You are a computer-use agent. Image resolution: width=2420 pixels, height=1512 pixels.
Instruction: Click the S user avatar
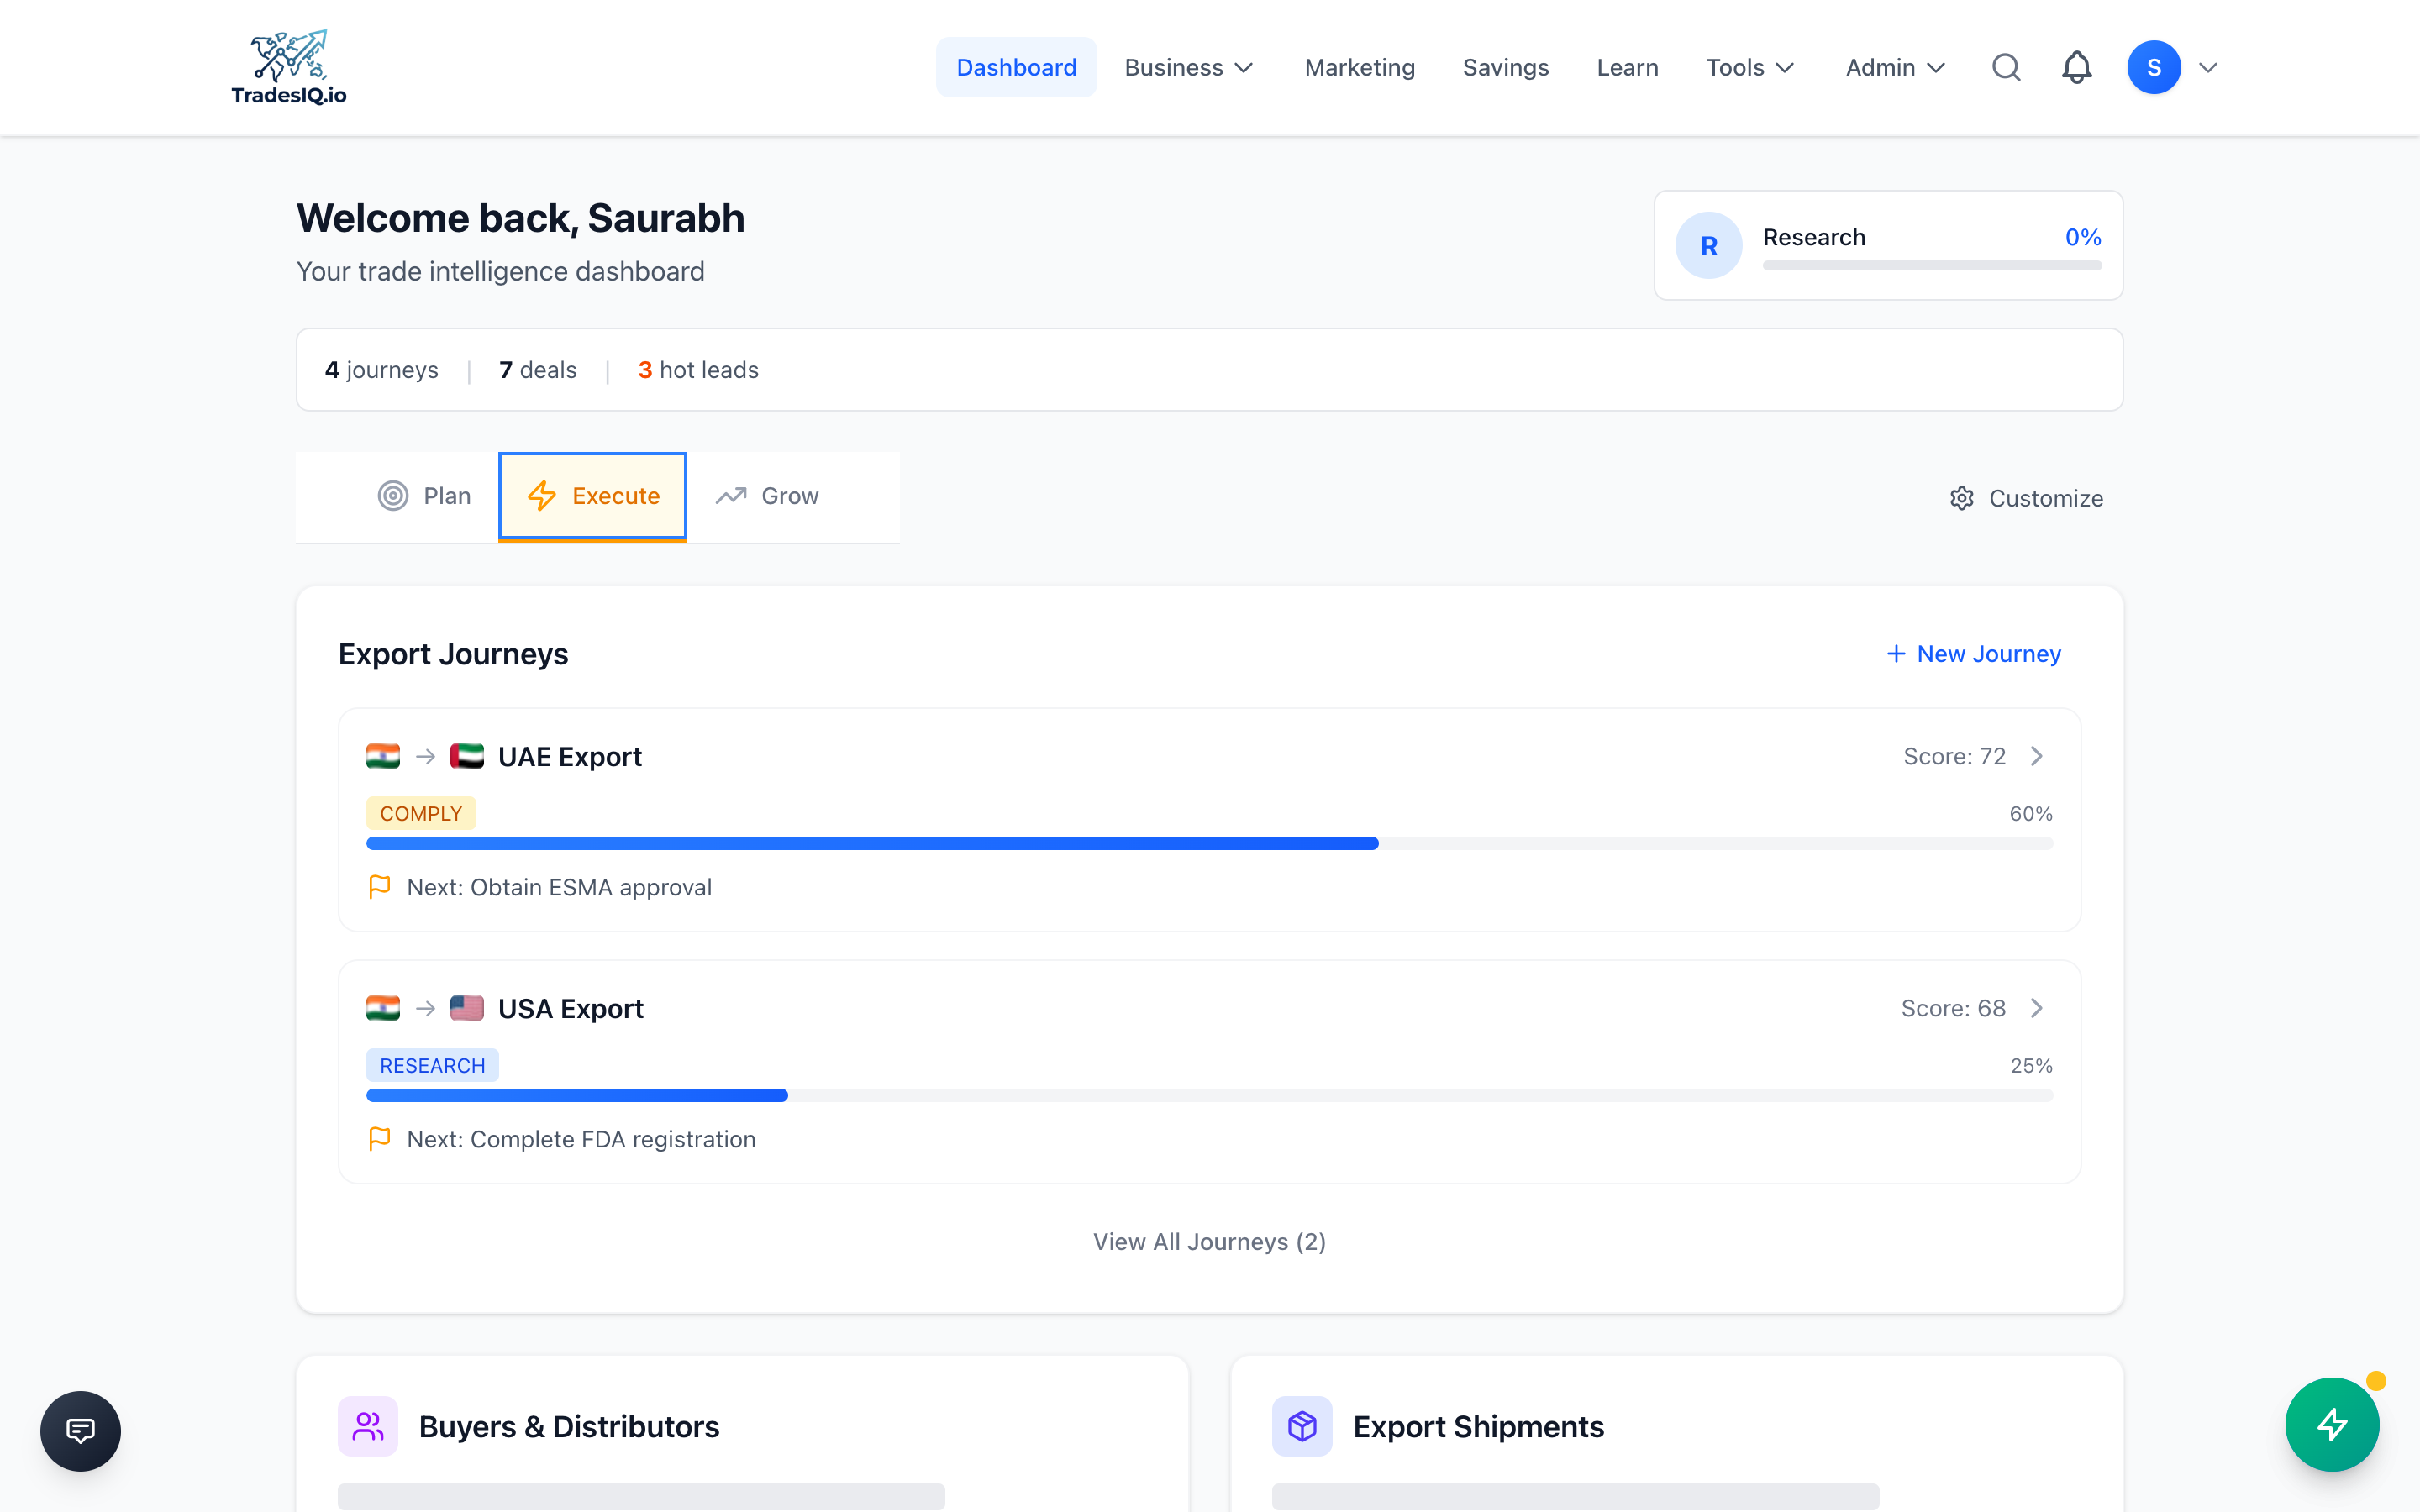click(2153, 67)
